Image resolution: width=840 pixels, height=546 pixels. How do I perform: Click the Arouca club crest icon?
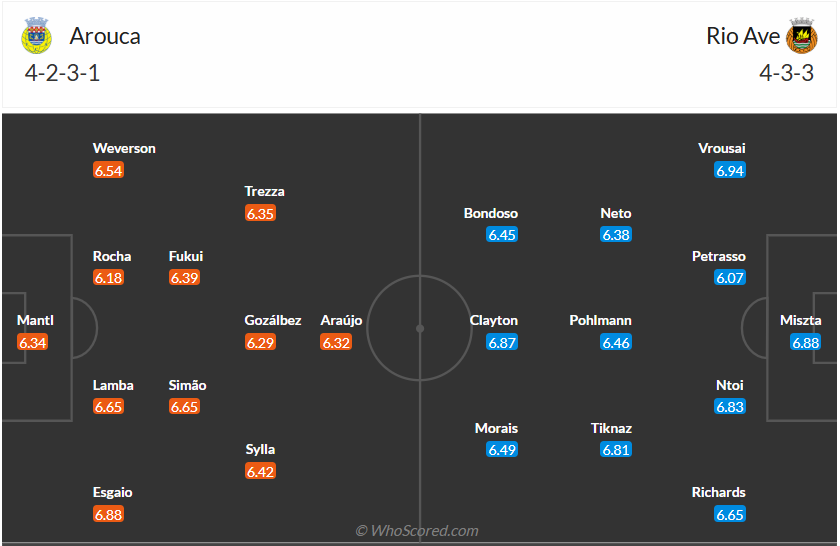[x=37, y=36]
